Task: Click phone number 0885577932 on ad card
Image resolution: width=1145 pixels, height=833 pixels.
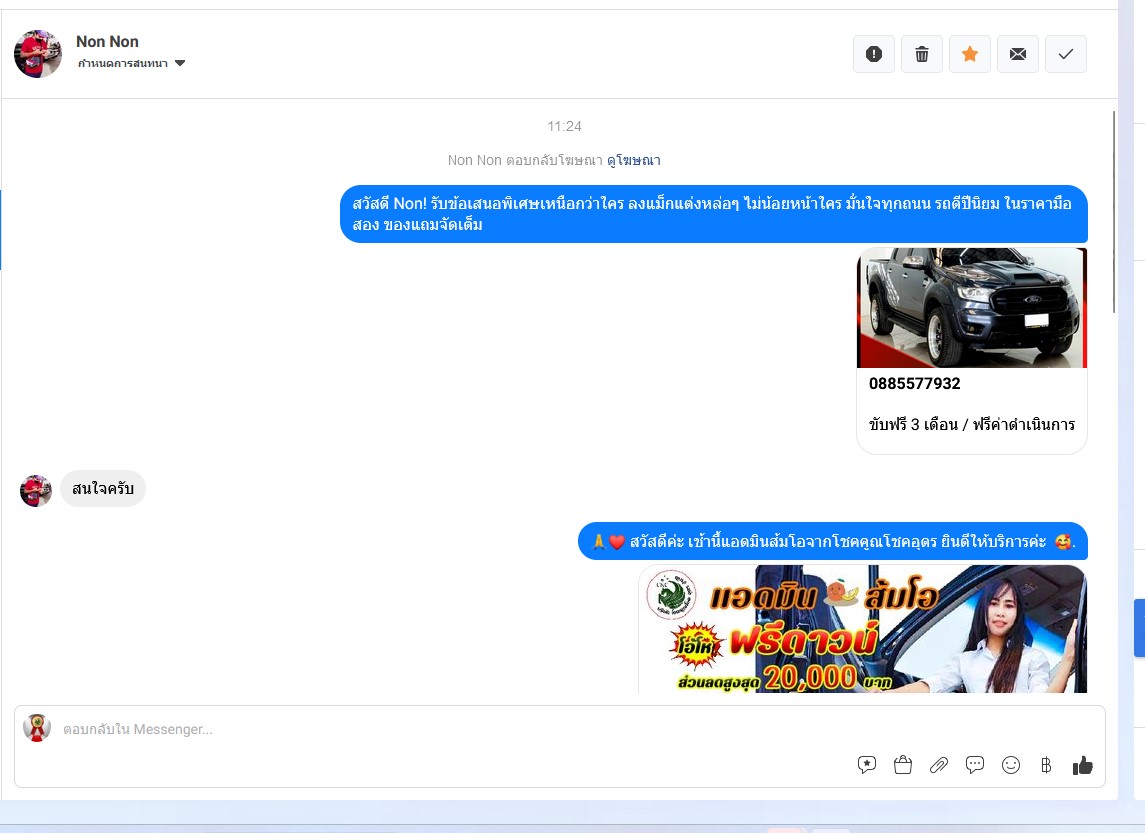Action: pos(914,383)
